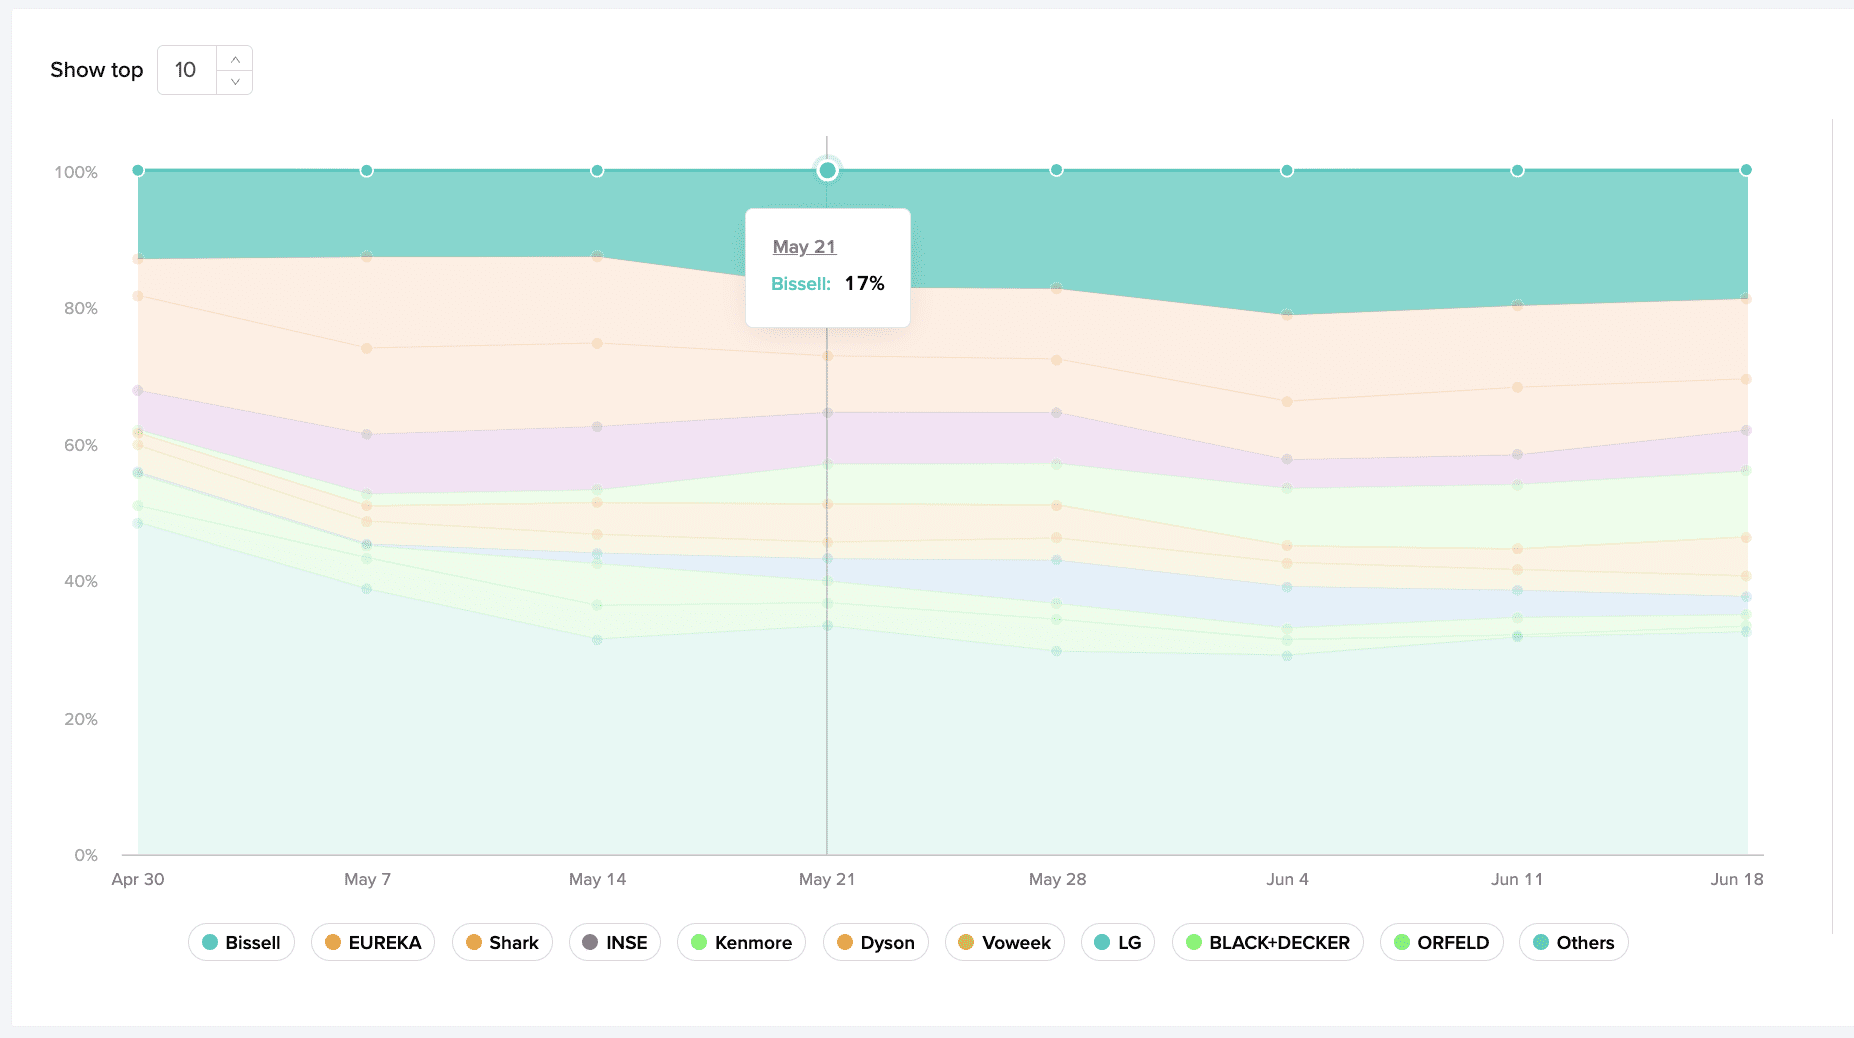Screen dimensions: 1854x1038
Task: Click the EUREKA legend color dot
Action: 331,942
